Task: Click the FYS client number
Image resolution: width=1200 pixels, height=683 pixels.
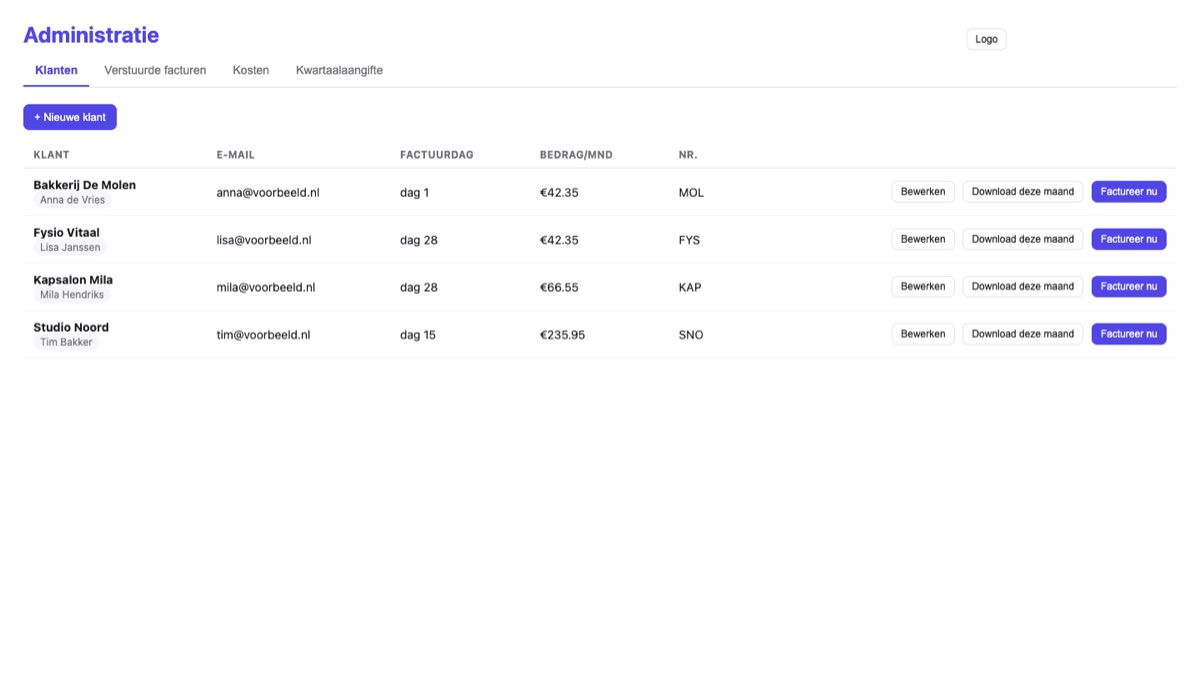Action: pos(689,240)
